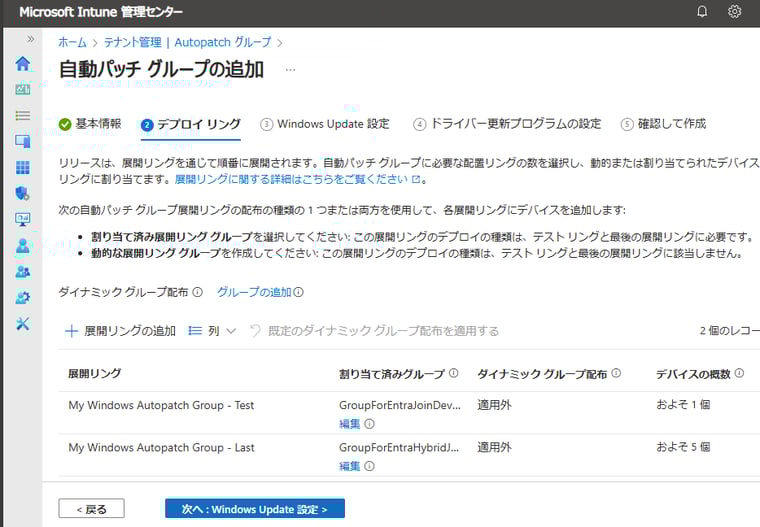
Task: Click およそ 5 個 device count cell
Action: click(x=683, y=447)
